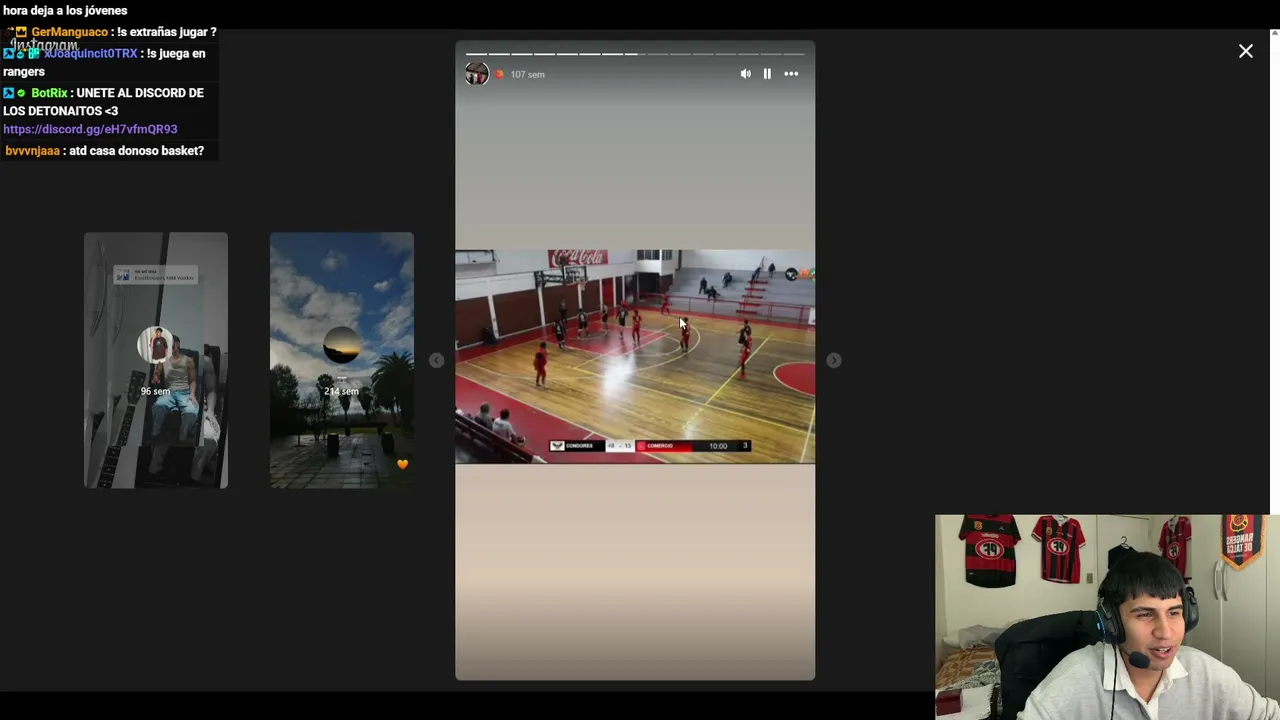Click the basketball game video in story

(635, 357)
